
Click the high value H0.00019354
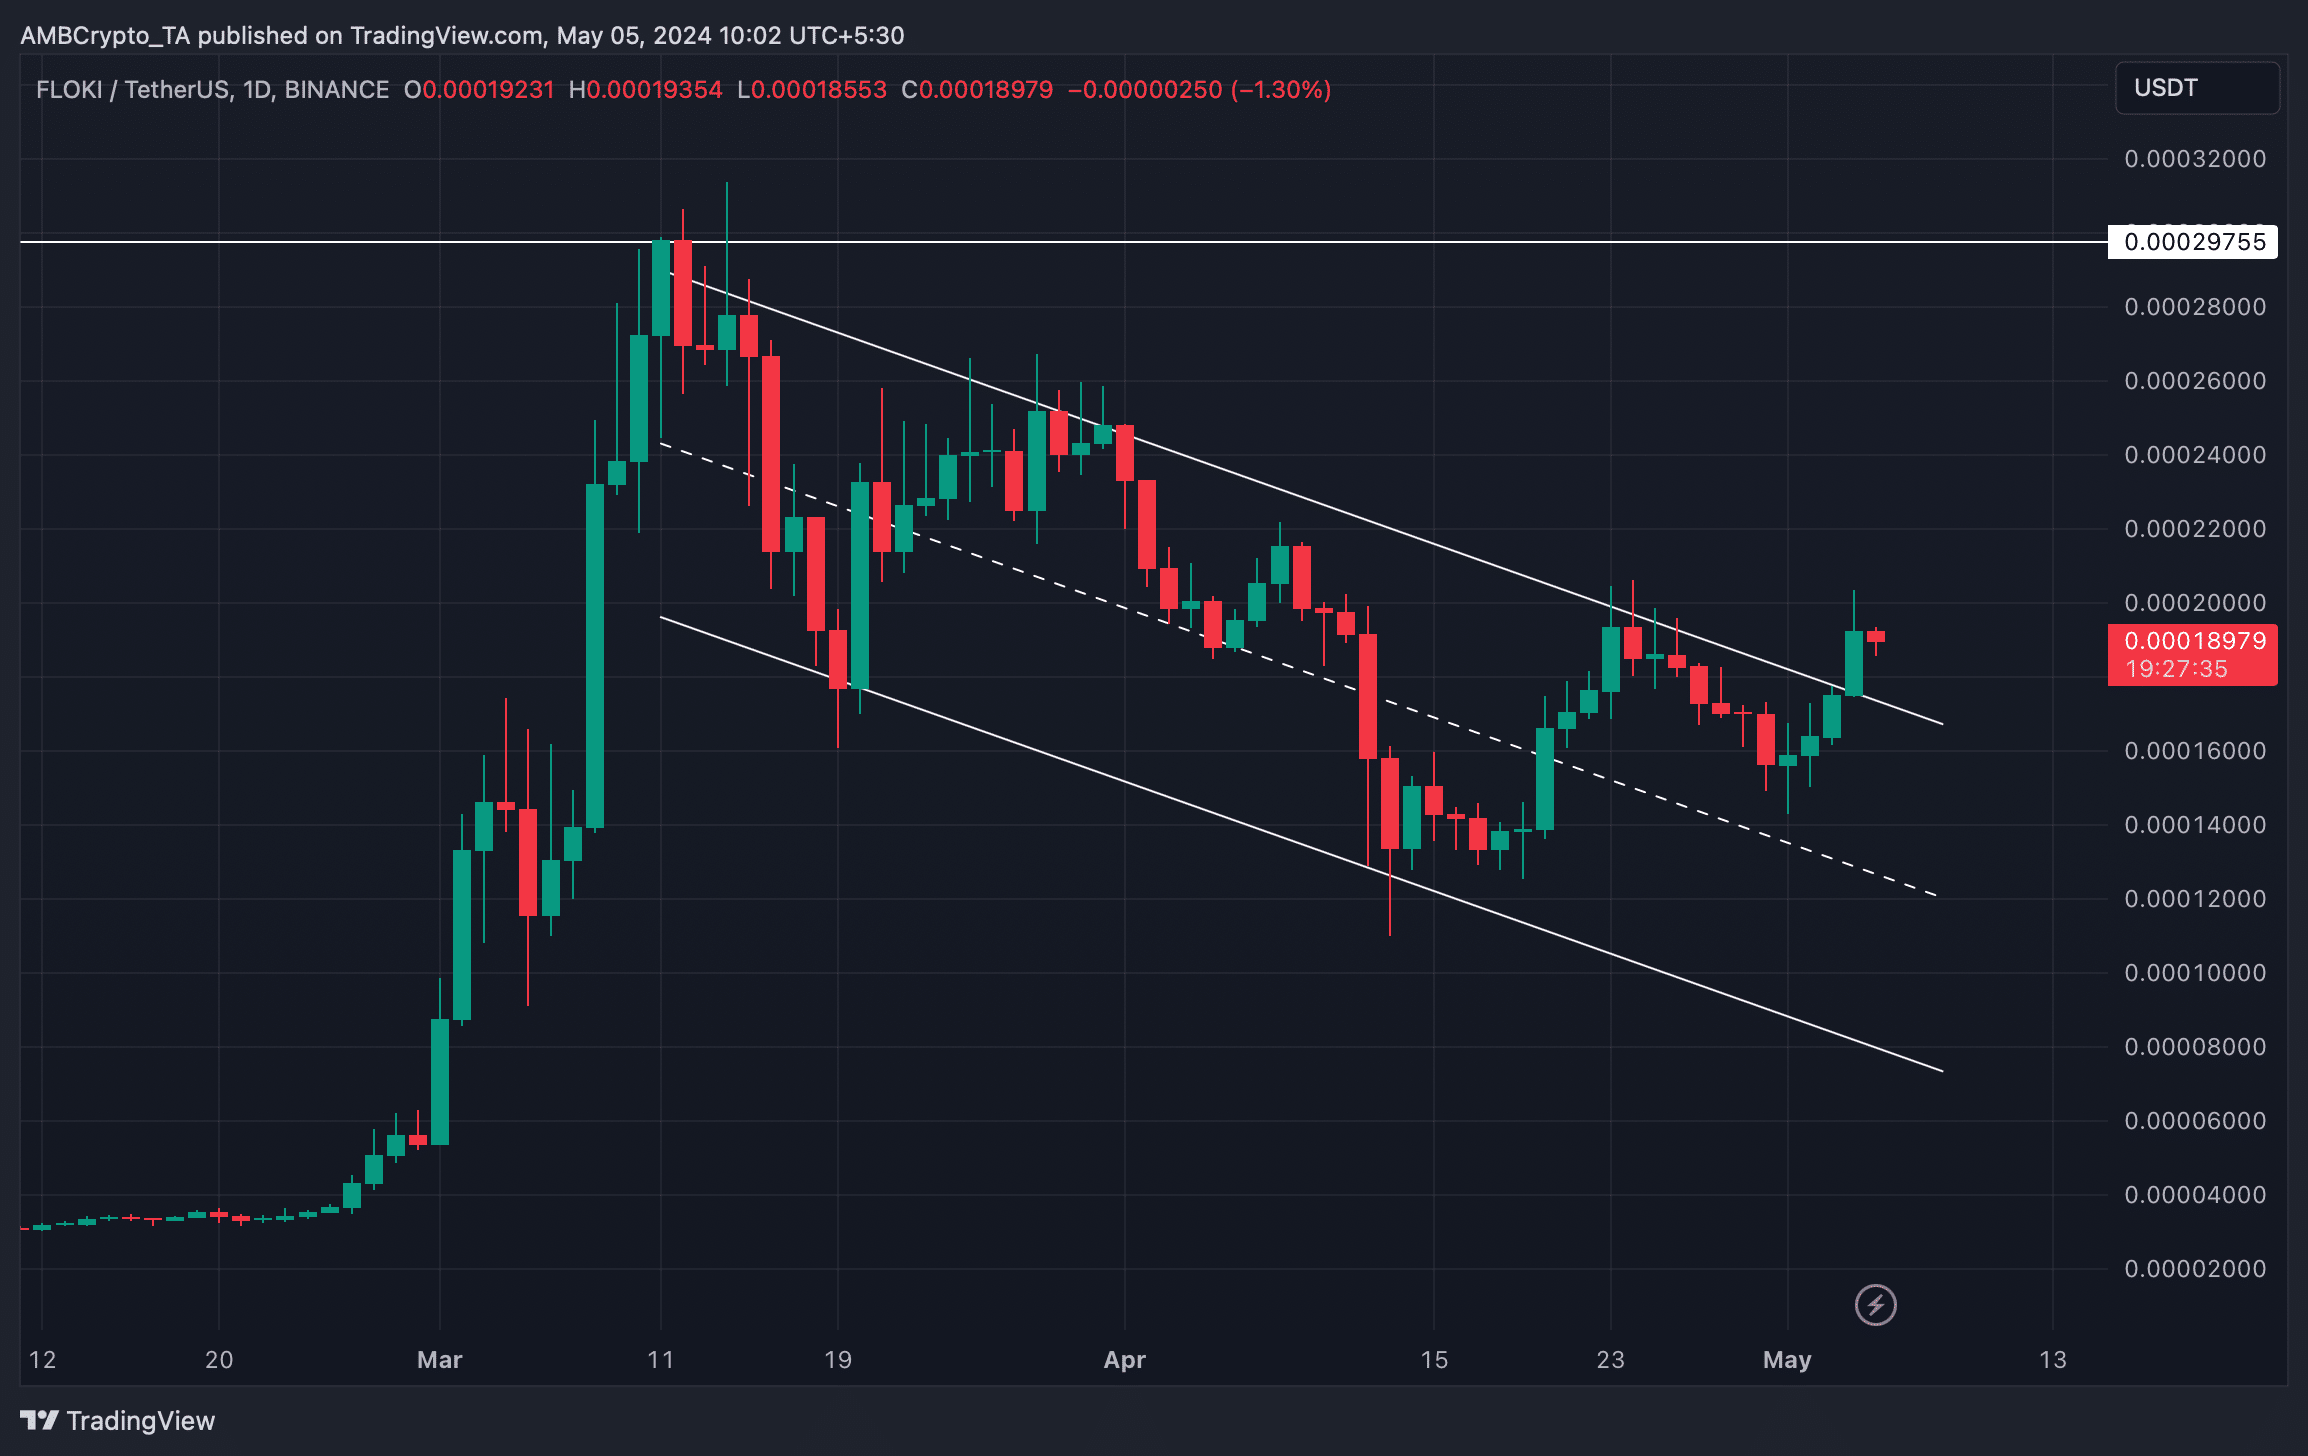coord(645,90)
